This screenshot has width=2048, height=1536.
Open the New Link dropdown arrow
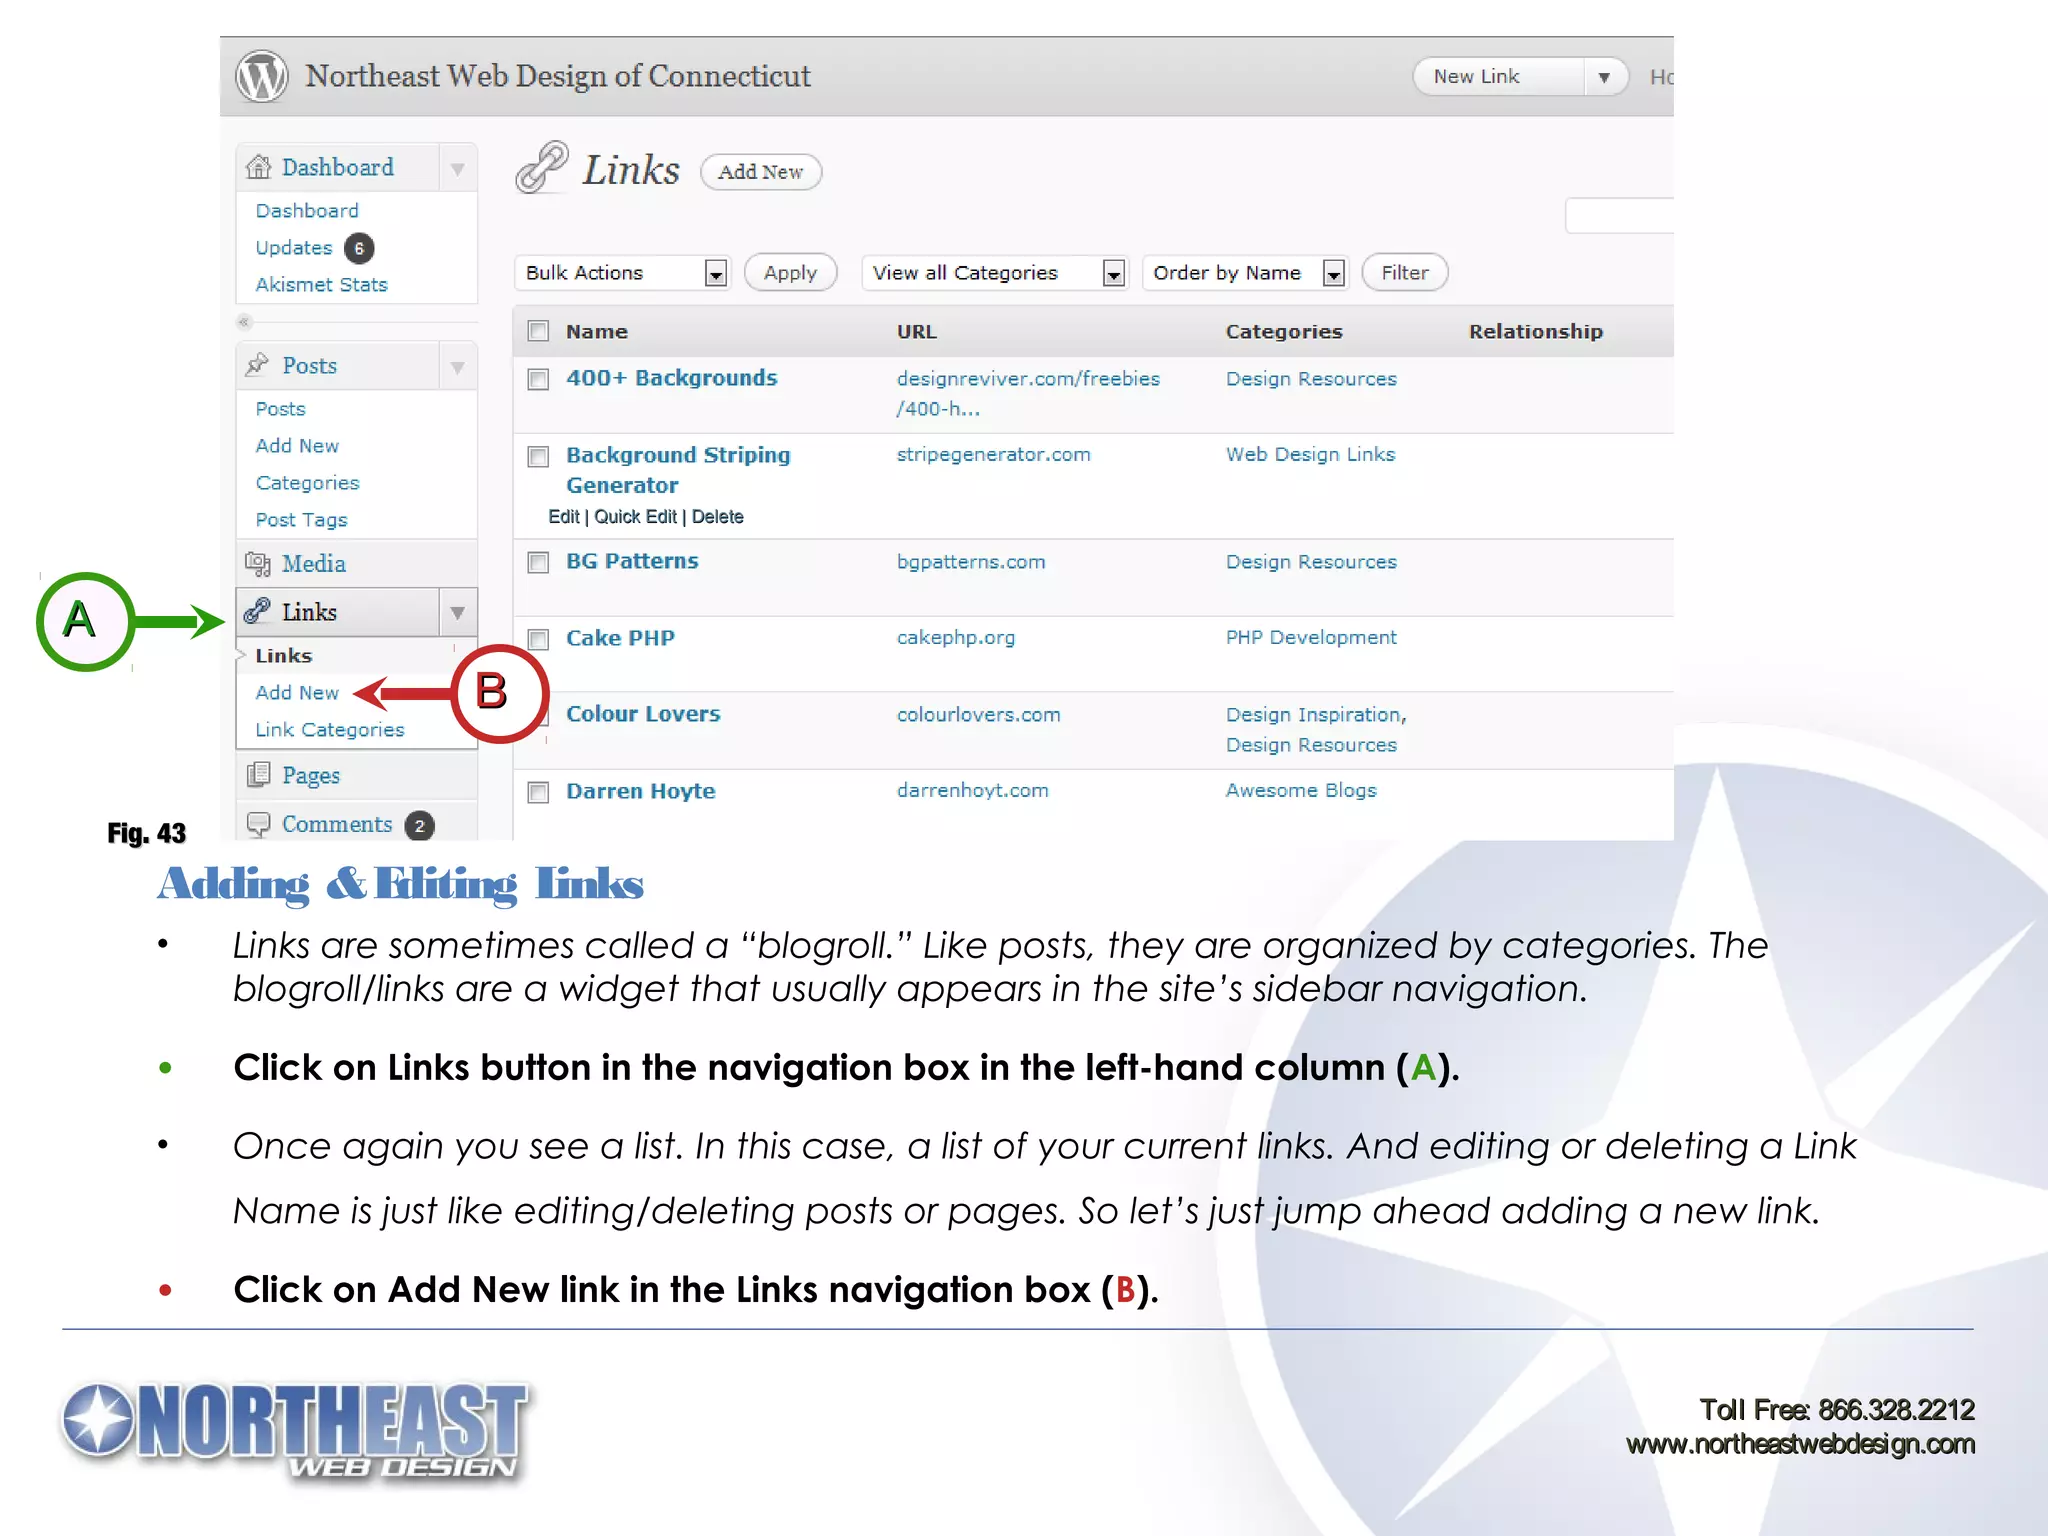click(x=1604, y=77)
